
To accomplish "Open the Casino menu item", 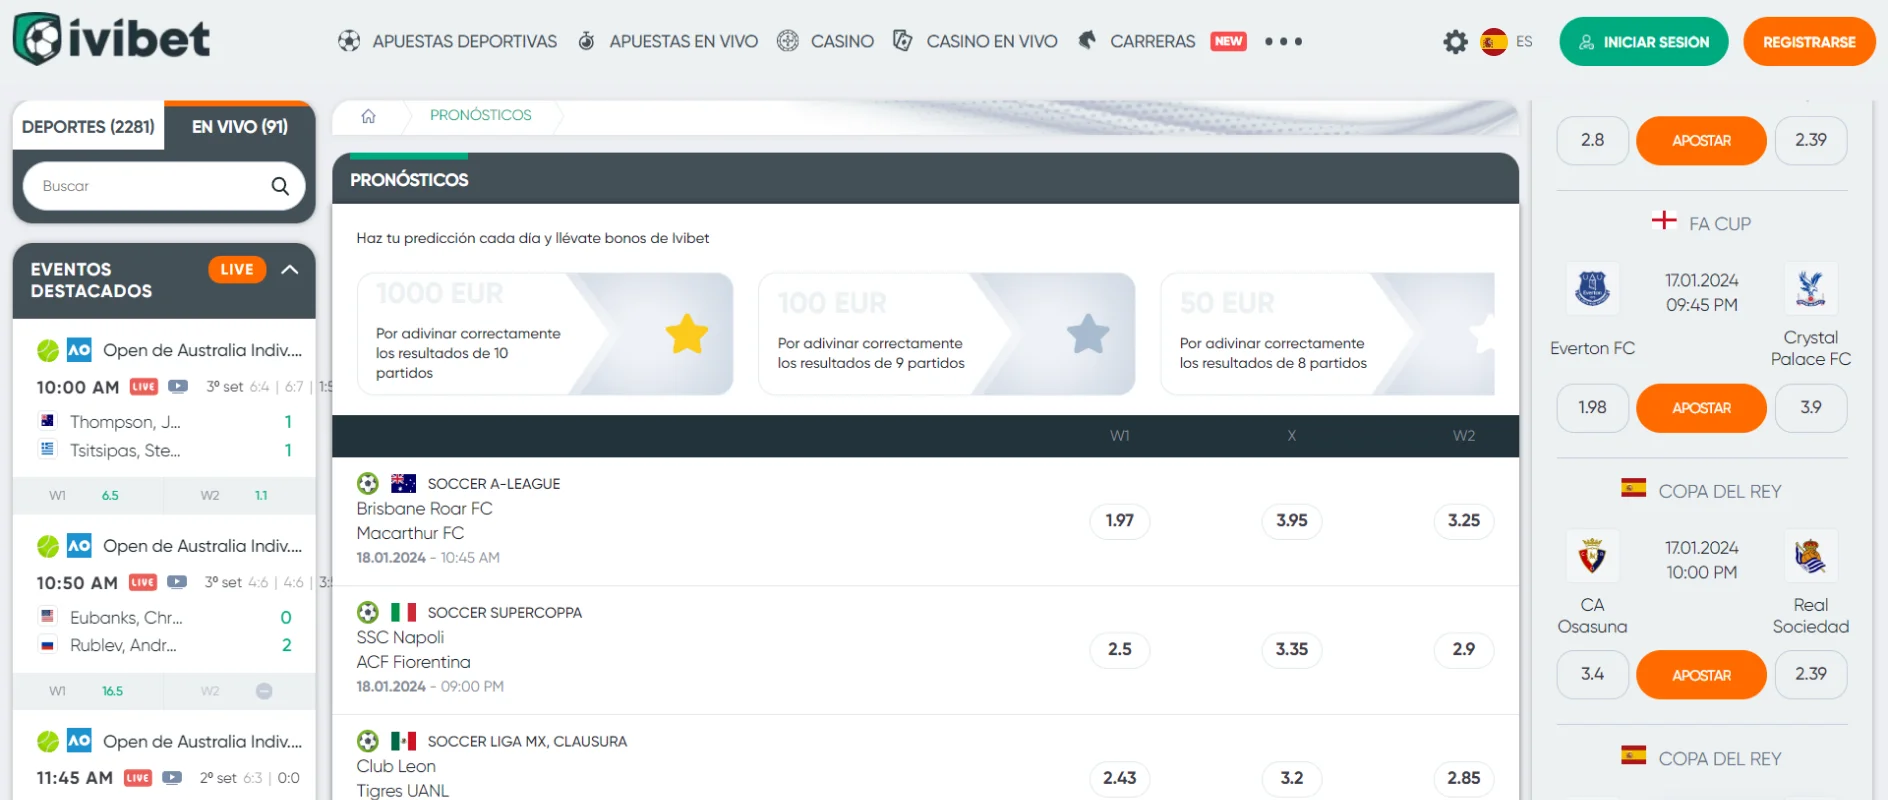I will (x=825, y=41).
